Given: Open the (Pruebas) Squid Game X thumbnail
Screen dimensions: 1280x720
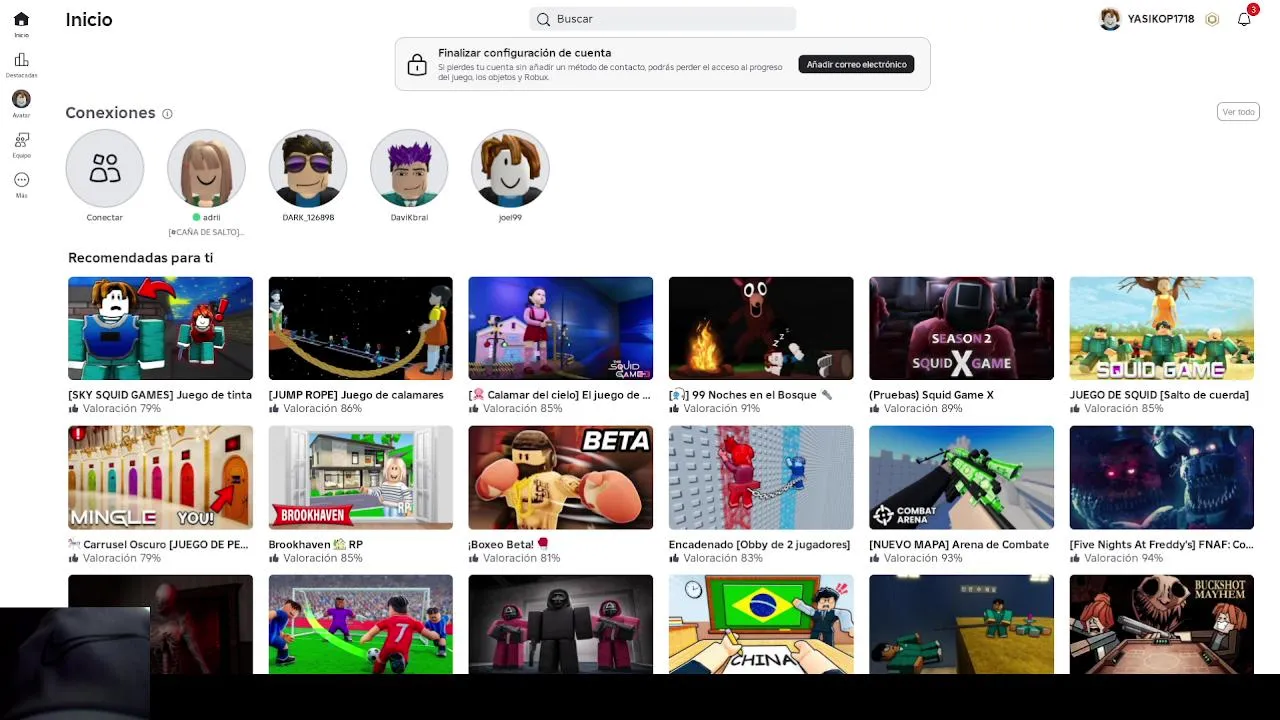Looking at the screenshot, I should [x=961, y=328].
